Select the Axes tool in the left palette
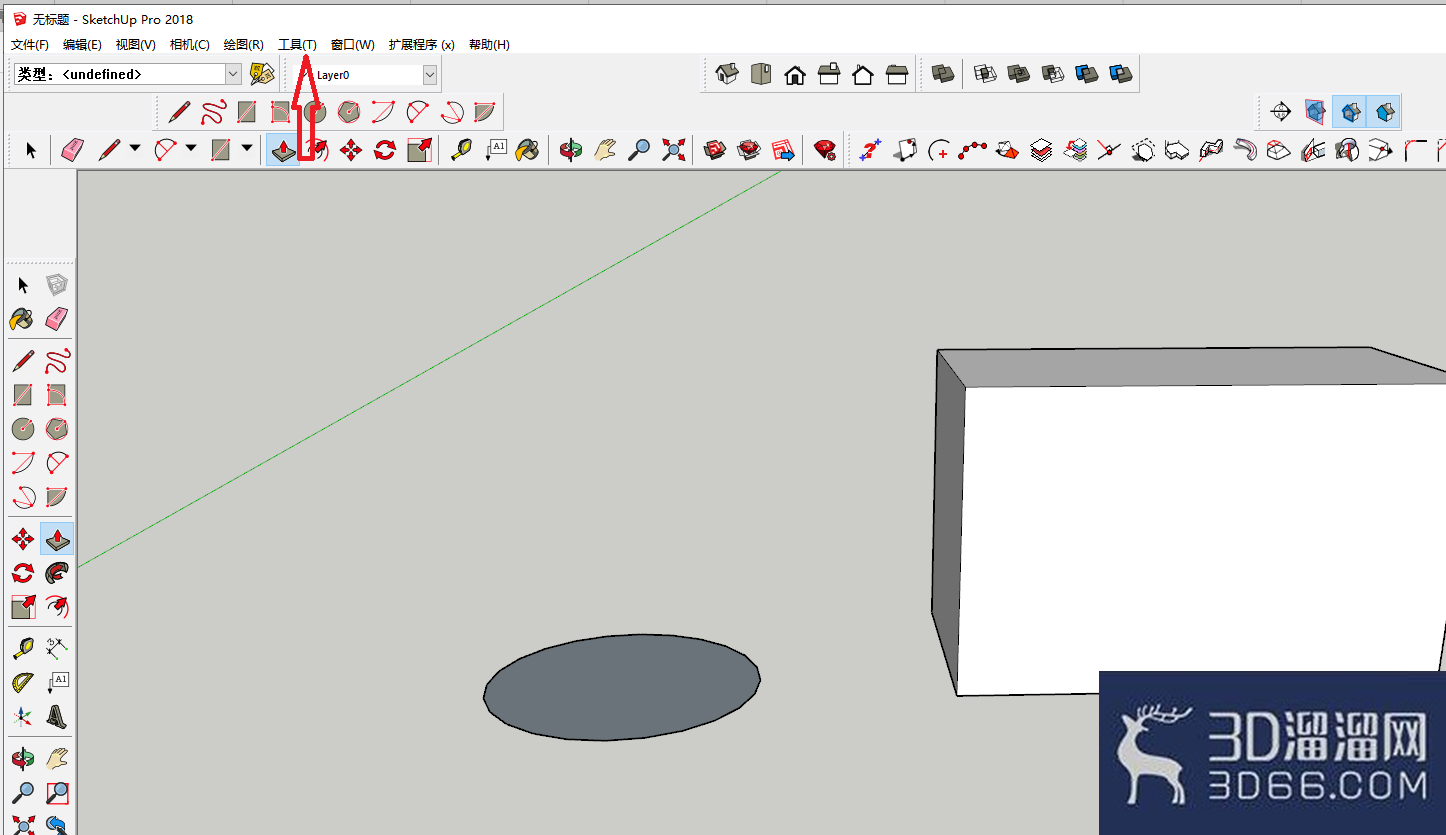1446x835 pixels. 23,716
